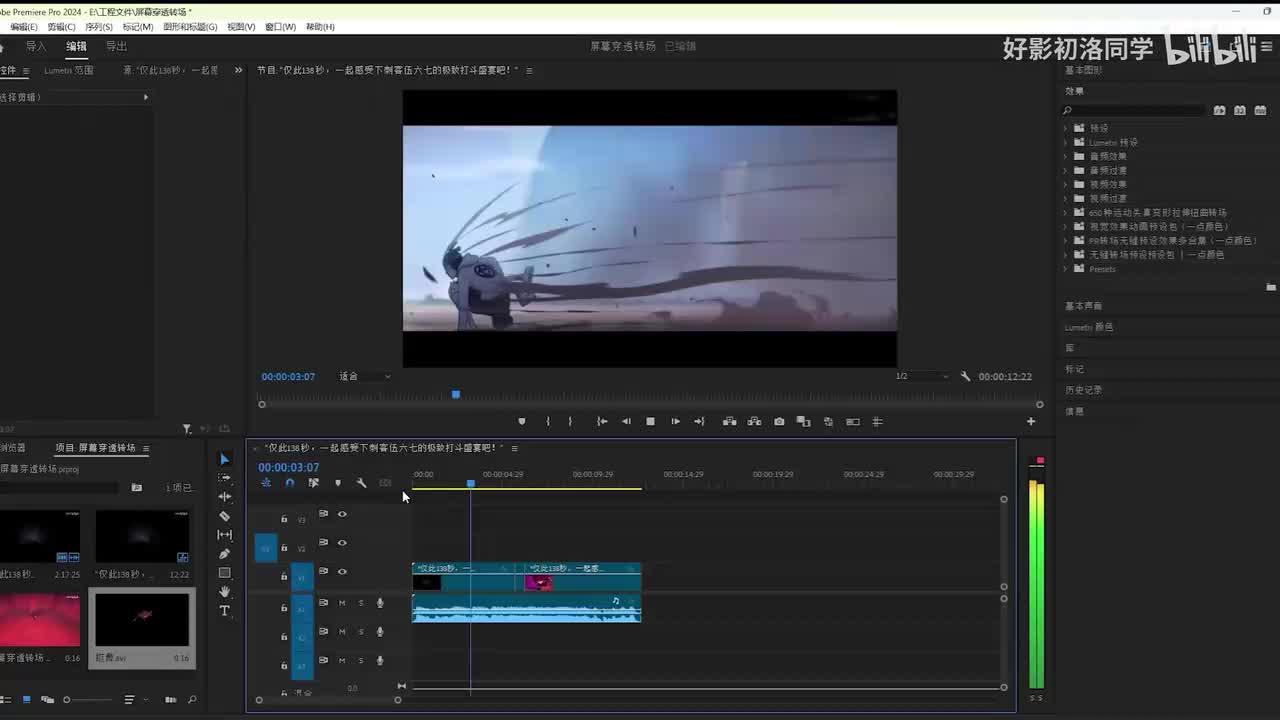Expand the Presets effects folder
Screen dimensions: 1280x720
[1066, 269]
